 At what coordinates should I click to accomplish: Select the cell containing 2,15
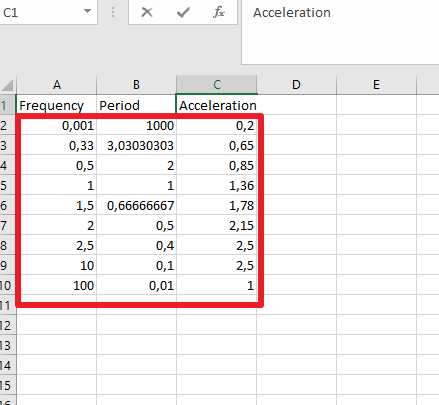pos(217,225)
